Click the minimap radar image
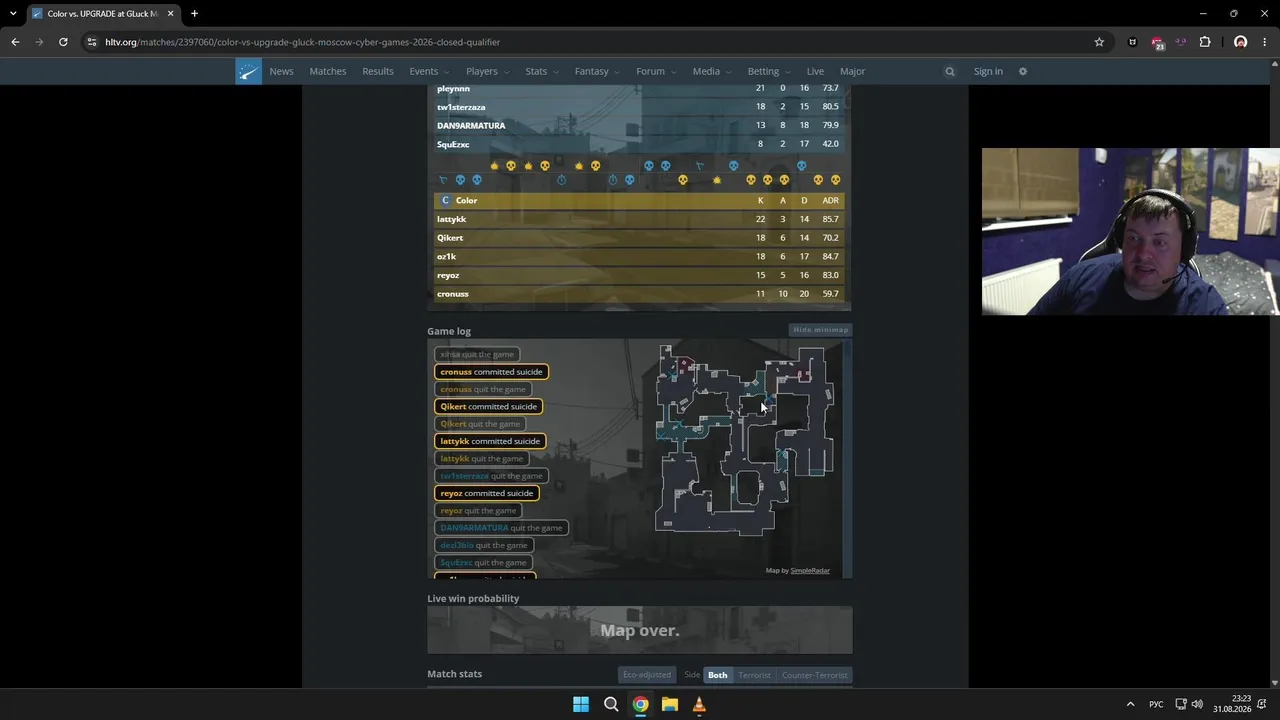Screen dimensions: 1280x720 click(x=744, y=441)
